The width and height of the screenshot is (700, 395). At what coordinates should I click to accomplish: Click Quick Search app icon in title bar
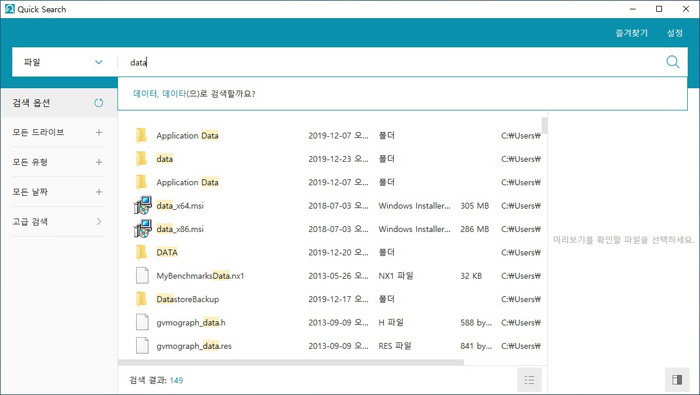click(9, 9)
